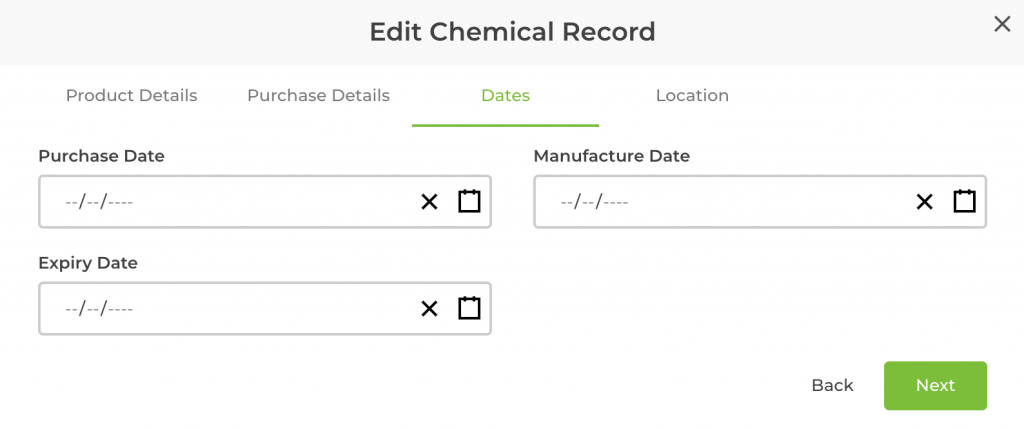Switch to the Product Details tab
This screenshot has width=1024, height=429.
(131, 96)
